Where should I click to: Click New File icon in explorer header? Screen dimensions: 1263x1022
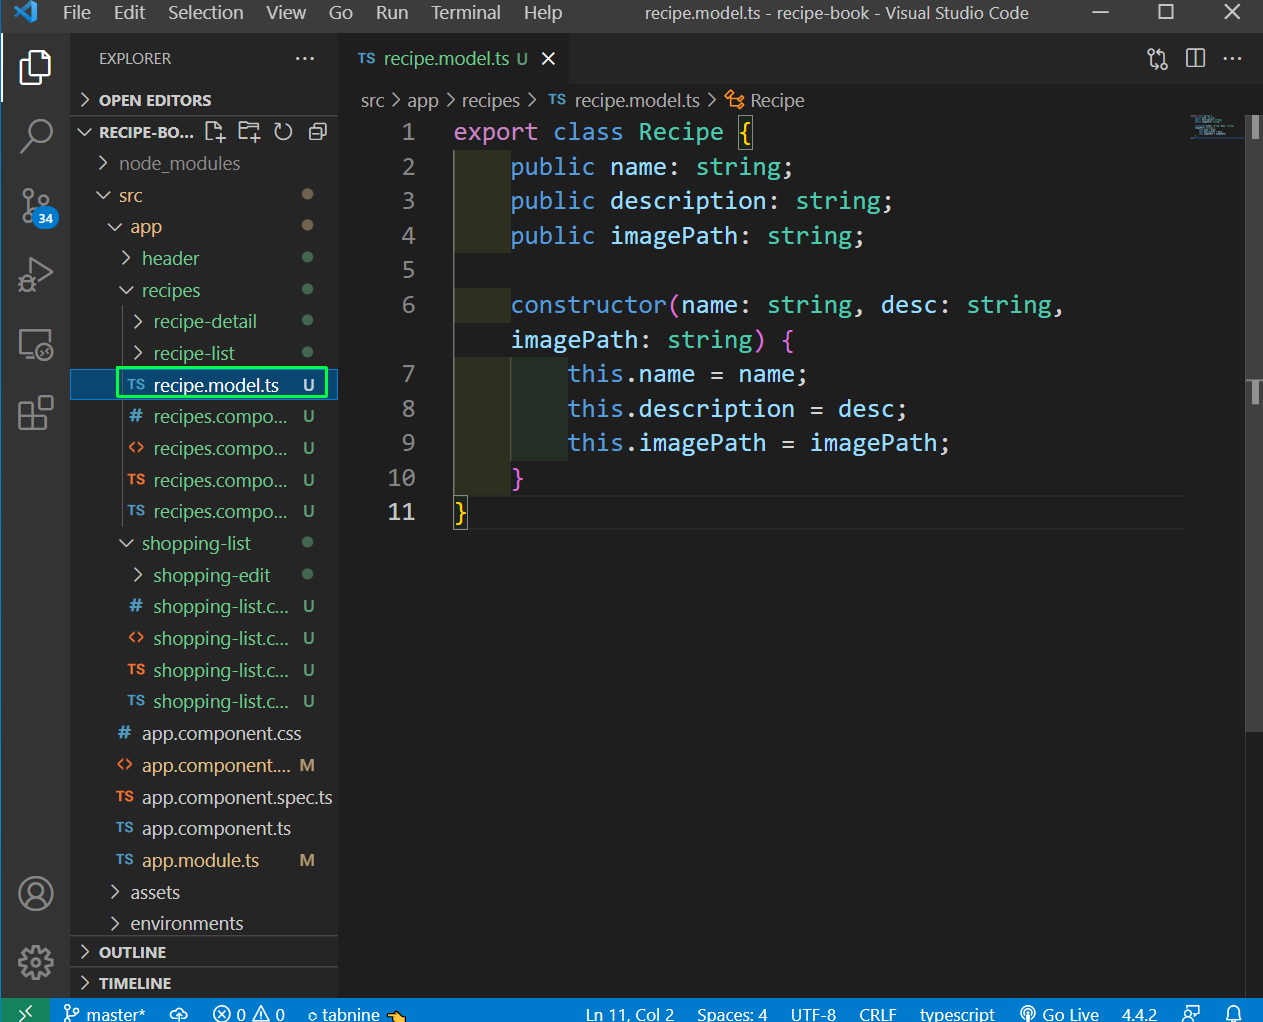pyautogui.click(x=215, y=132)
